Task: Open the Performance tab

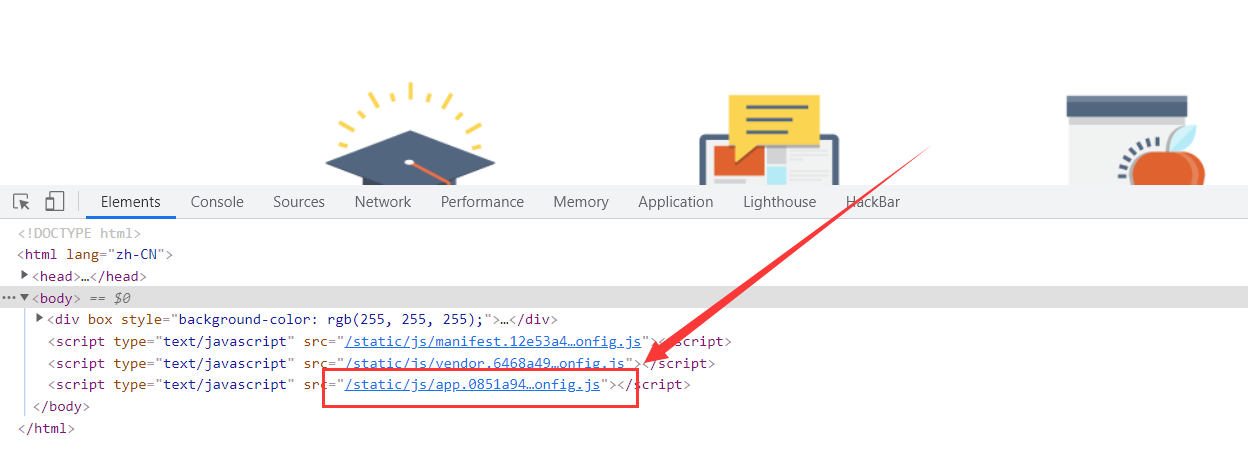Action: click(482, 202)
